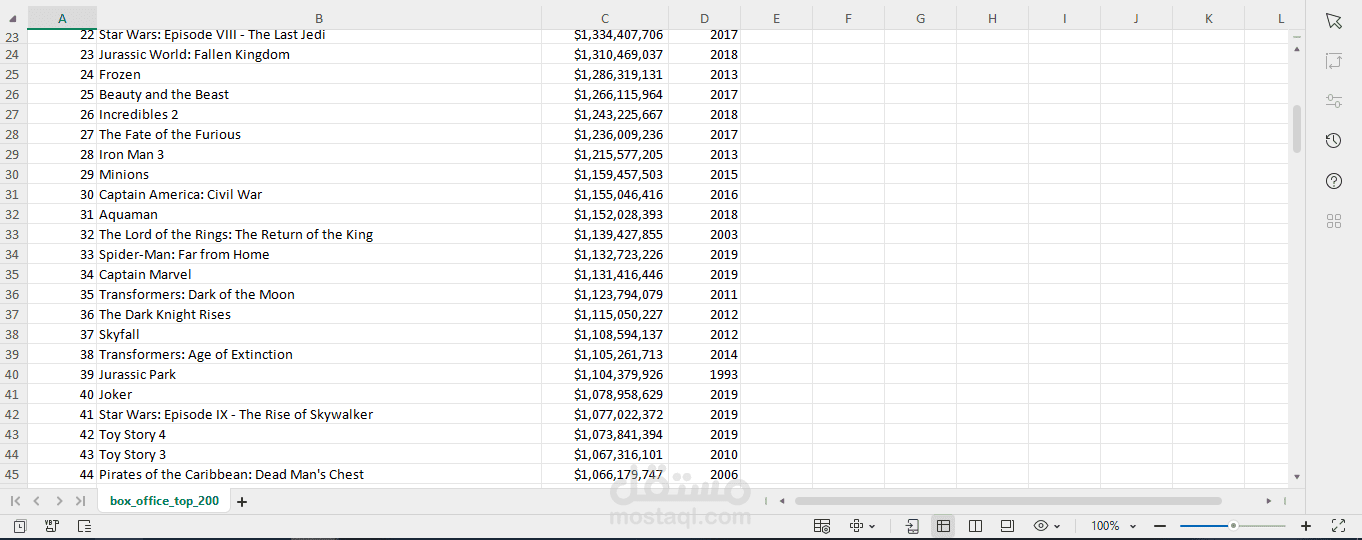Go to previous sheet navigation arrow

pos(36,501)
